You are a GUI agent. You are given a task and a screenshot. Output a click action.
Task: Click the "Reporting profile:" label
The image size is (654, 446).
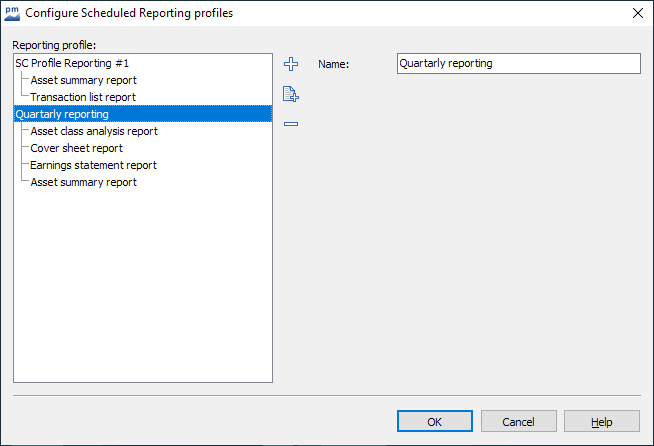coord(54,45)
